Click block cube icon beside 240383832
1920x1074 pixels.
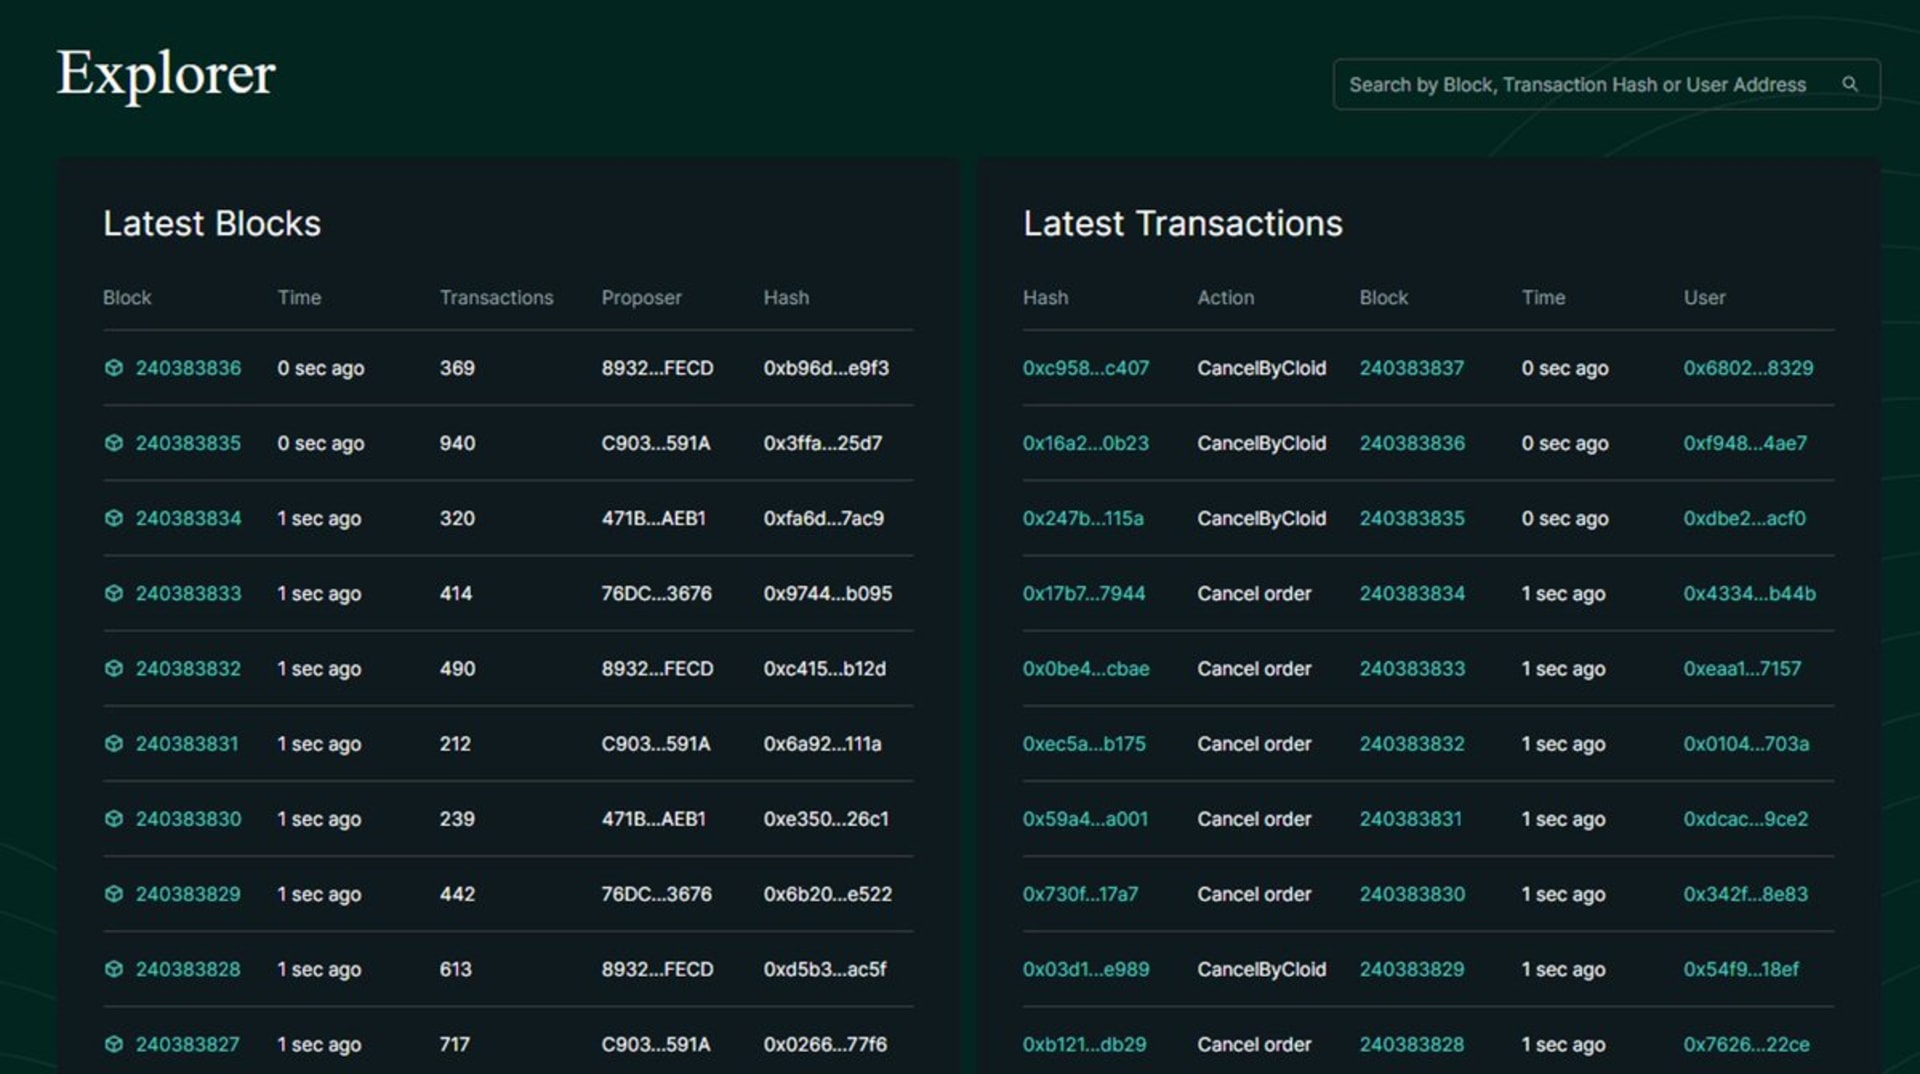click(x=114, y=668)
